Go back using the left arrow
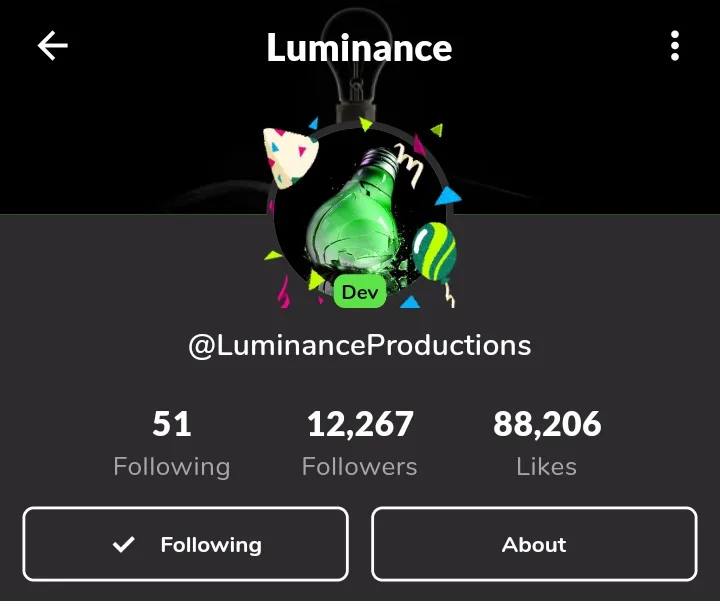This screenshot has width=720, height=601. [x=53, y=45]
